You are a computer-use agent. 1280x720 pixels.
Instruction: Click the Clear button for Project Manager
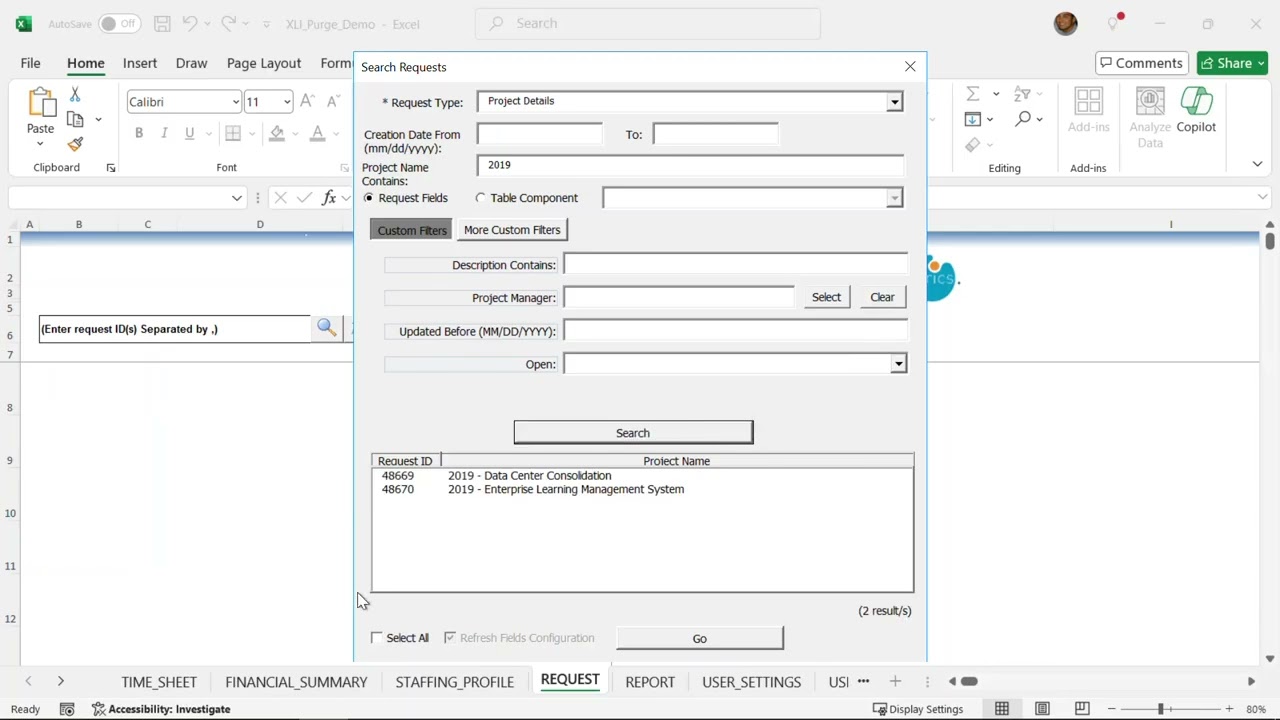pyautogui.click(x=882, y=297)
